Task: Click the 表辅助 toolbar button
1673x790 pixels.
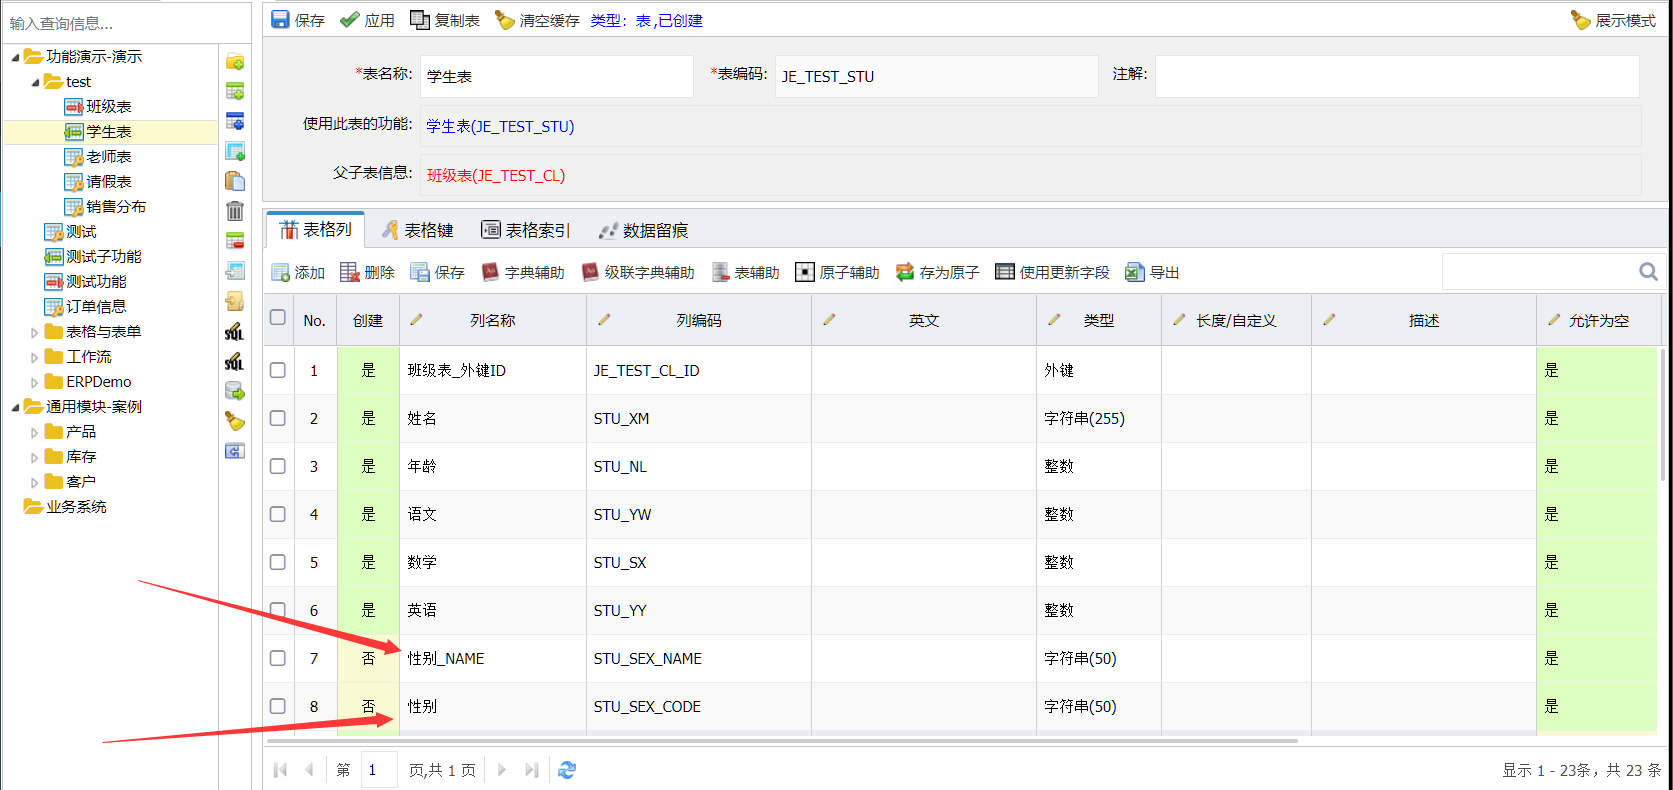Action: [745, 273]
